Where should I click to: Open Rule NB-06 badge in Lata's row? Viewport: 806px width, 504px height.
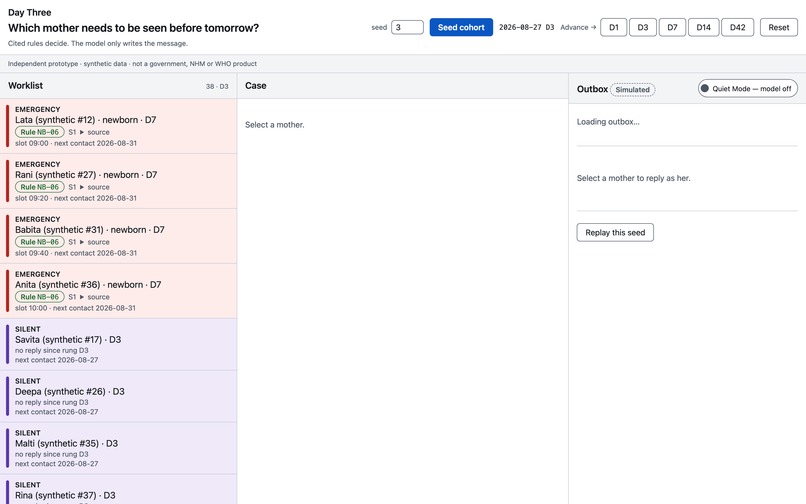point(40,132)
